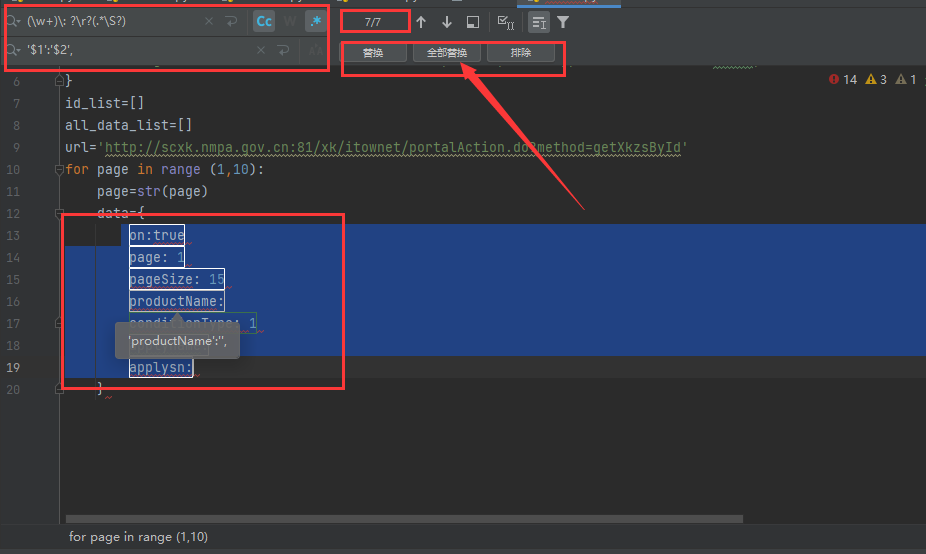This screenshot has width=926, height=554.
Task: Click the 'page: 1' match on line 14
Action: (157, 258)
